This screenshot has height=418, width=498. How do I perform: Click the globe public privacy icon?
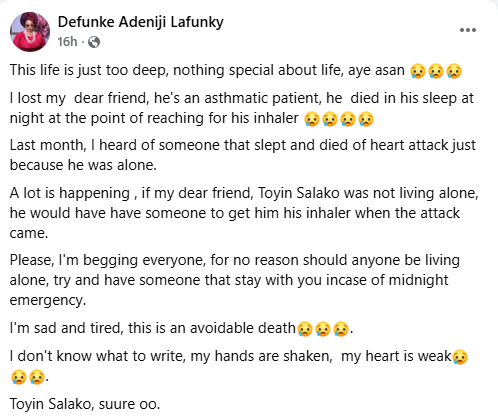pyautogui.click(x=94, y=42)
